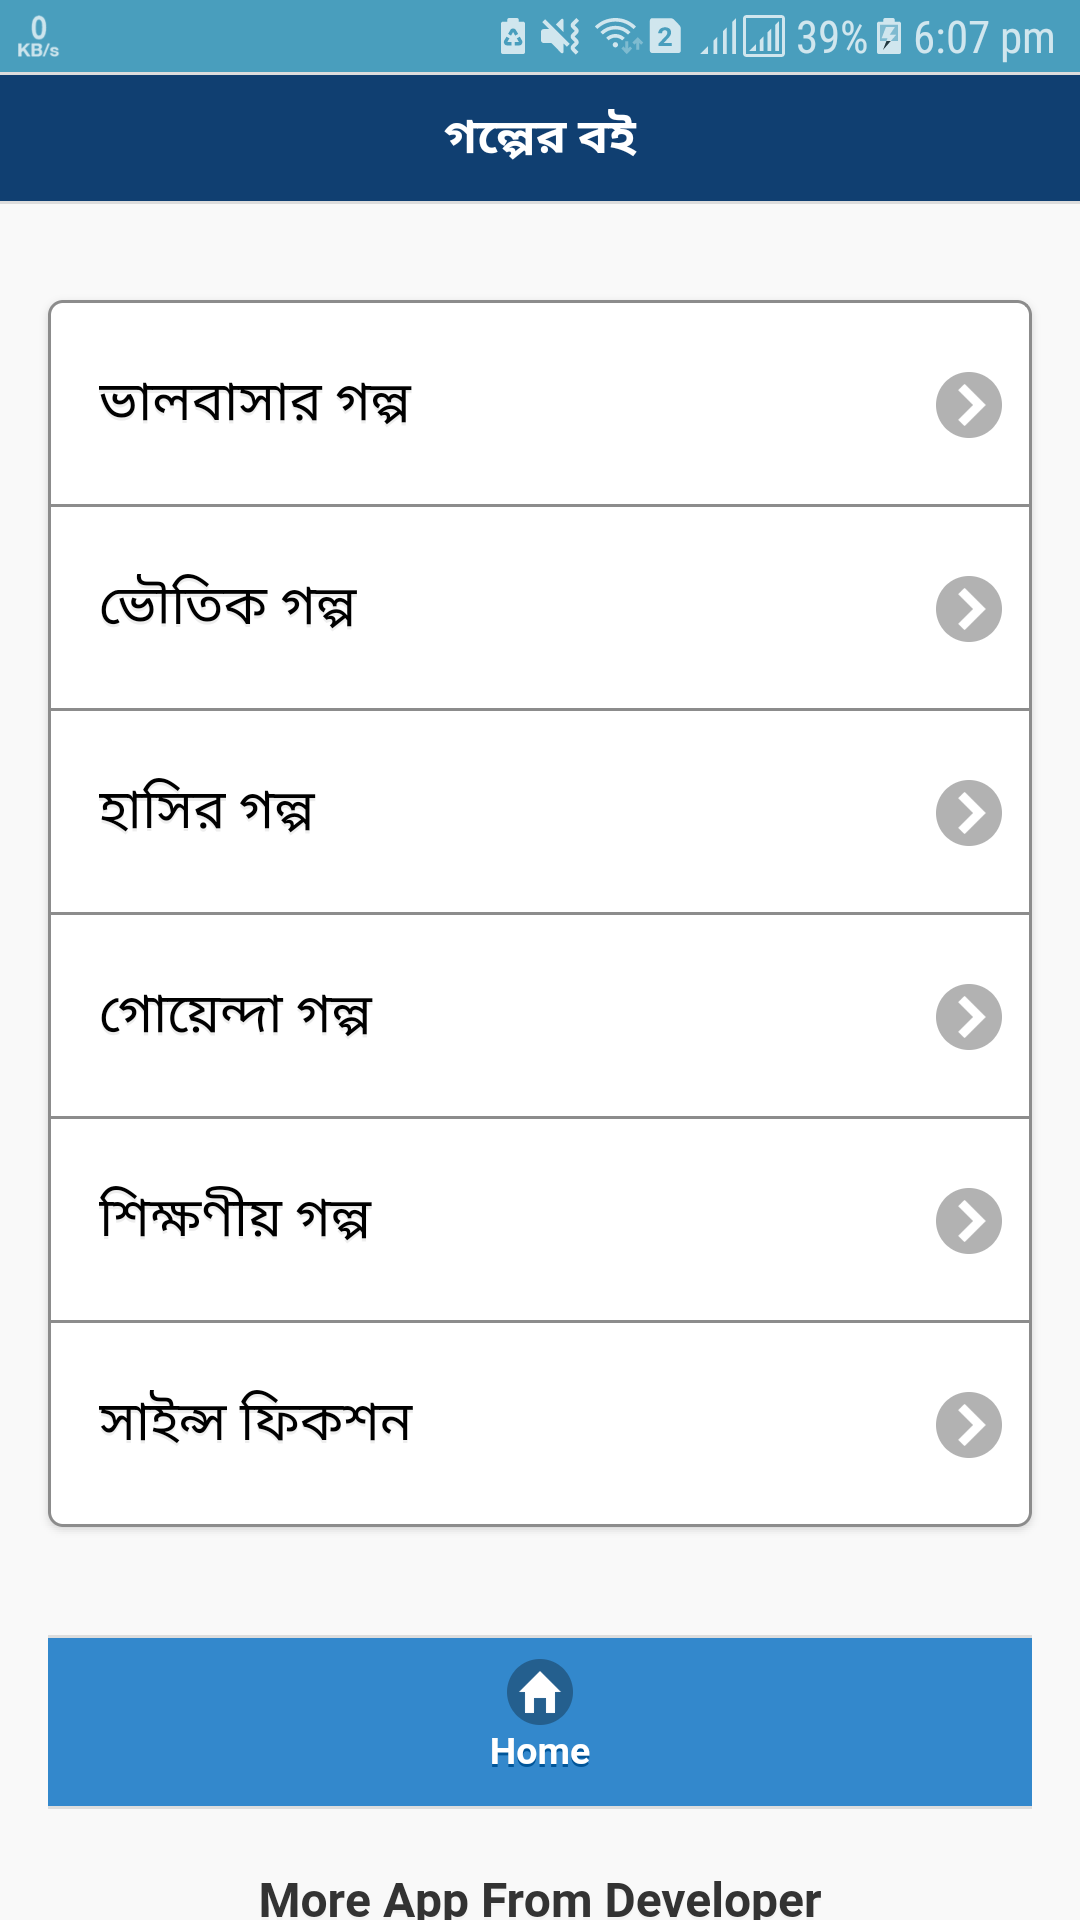Click the chevron beside গোয়েন্দা গল্প
The height and width of the screenshot is (1920, 1080).
click(968, 1017)
